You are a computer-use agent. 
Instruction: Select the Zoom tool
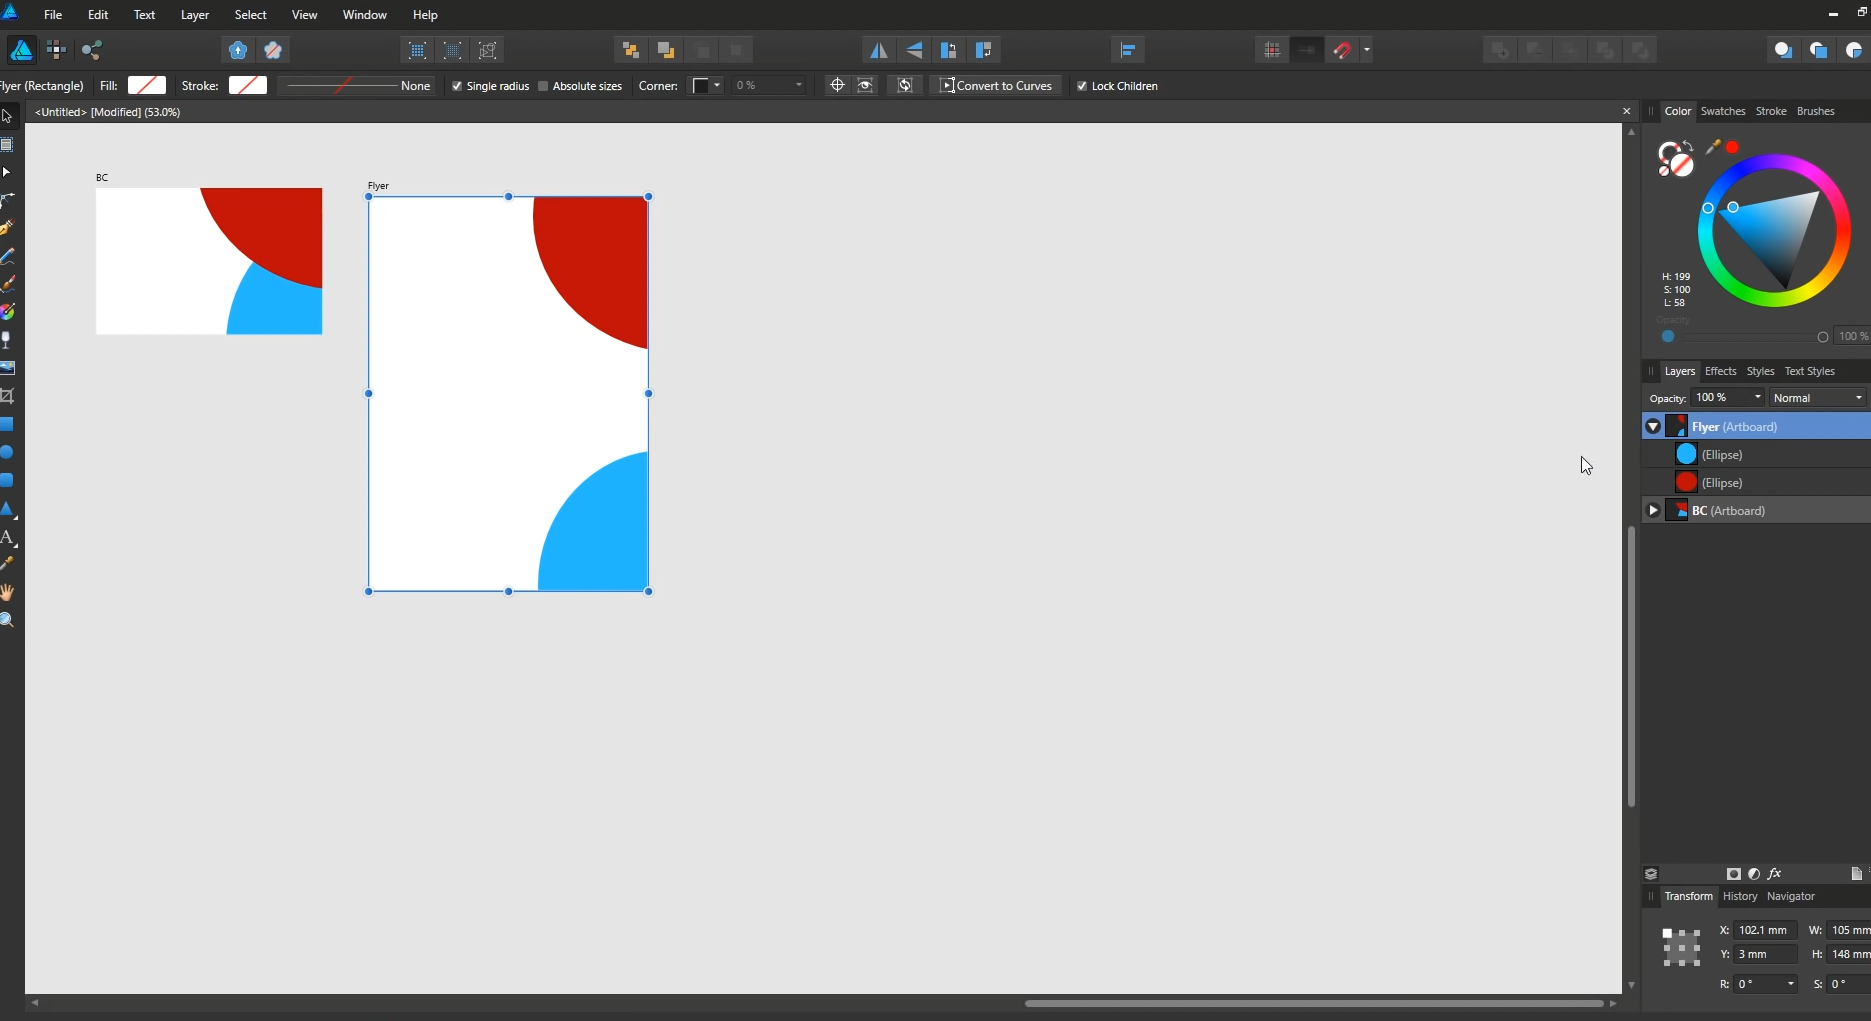pyautogui.click(x=8, y=619)
